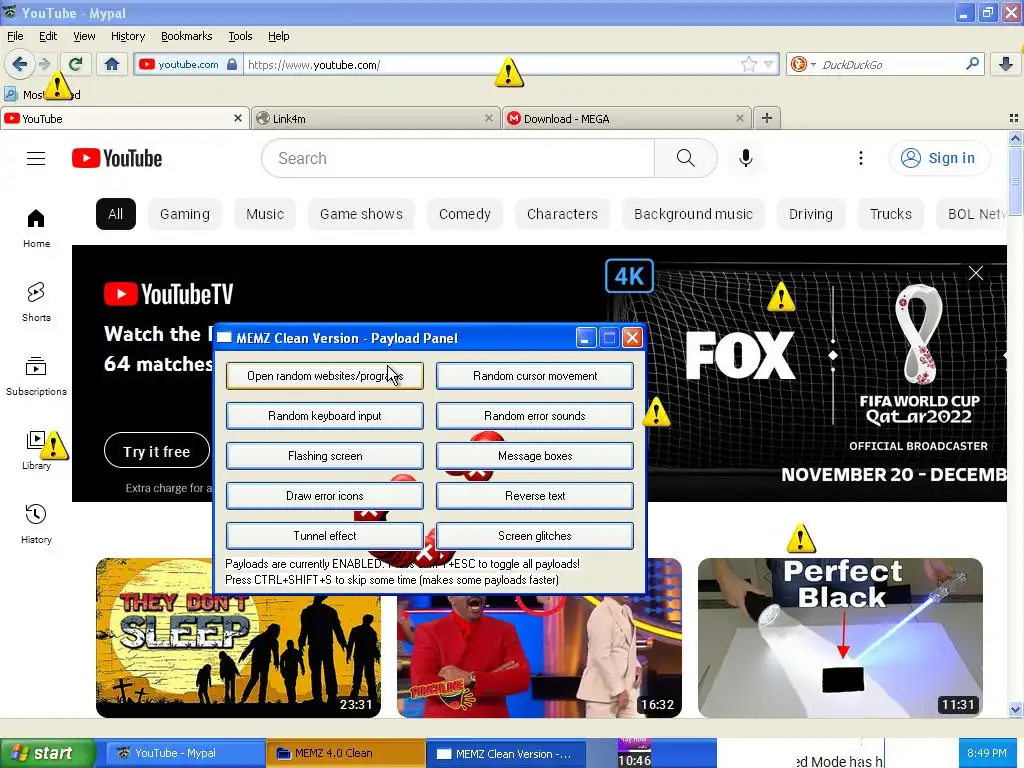1024x768 pixels.
Task: Select the Comedy category chip
Action: pyautogui.click(x=464, y=214)
